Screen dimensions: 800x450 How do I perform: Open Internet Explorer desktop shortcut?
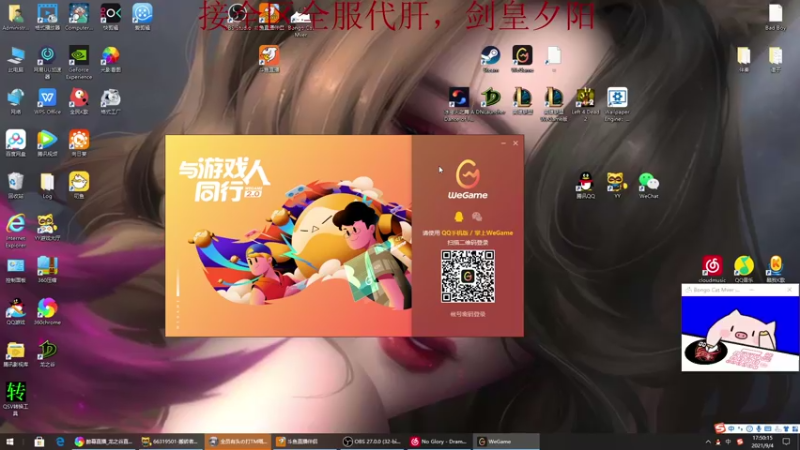15,231
